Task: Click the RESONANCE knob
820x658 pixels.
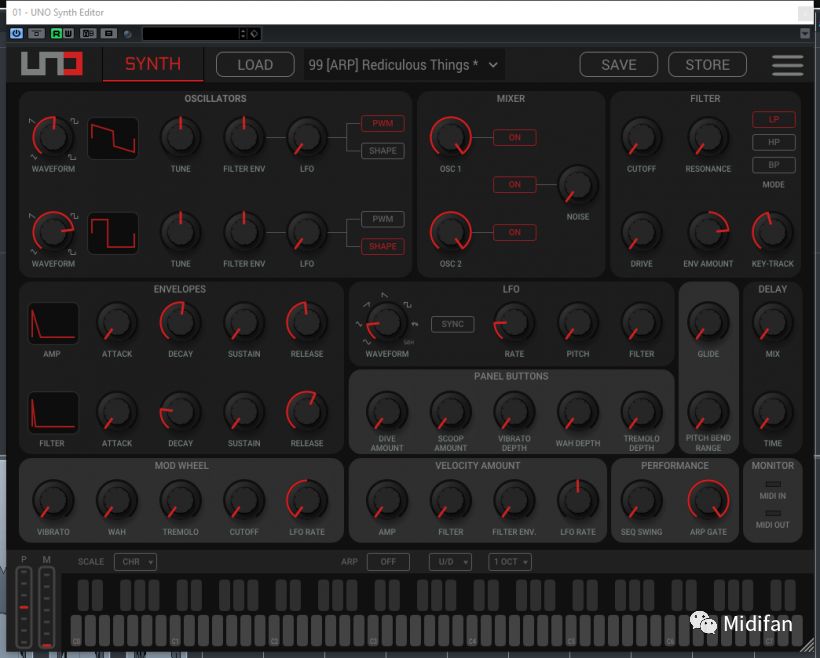Action: [708, 138]
